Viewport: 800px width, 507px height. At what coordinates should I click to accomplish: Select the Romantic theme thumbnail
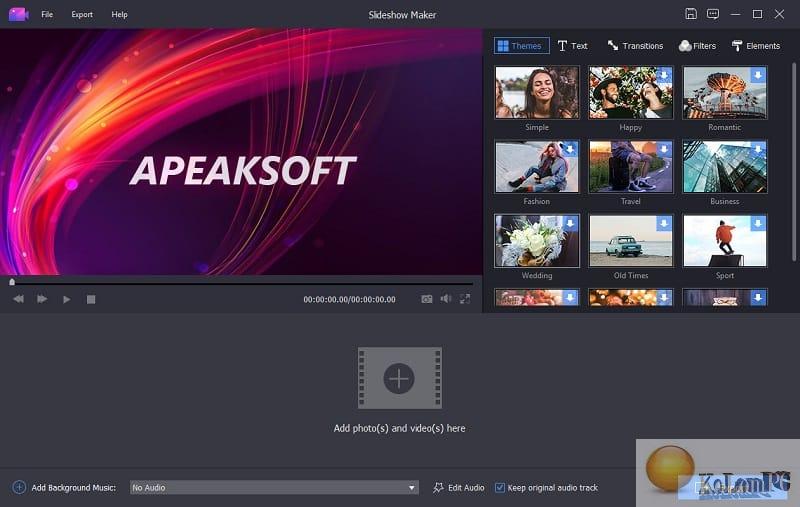[x=724, y=92]
